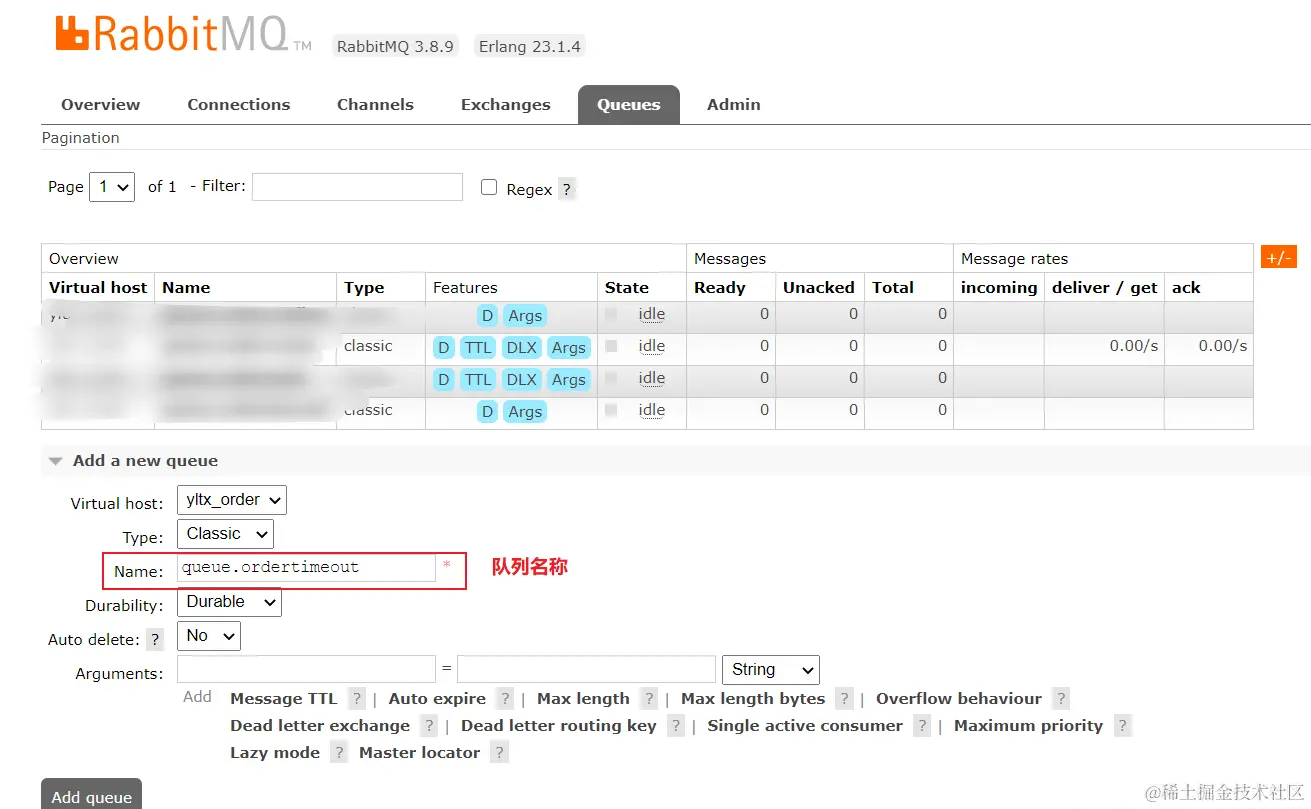
Task: Click the Maximum priority link
Action: tap(1028, 726)
